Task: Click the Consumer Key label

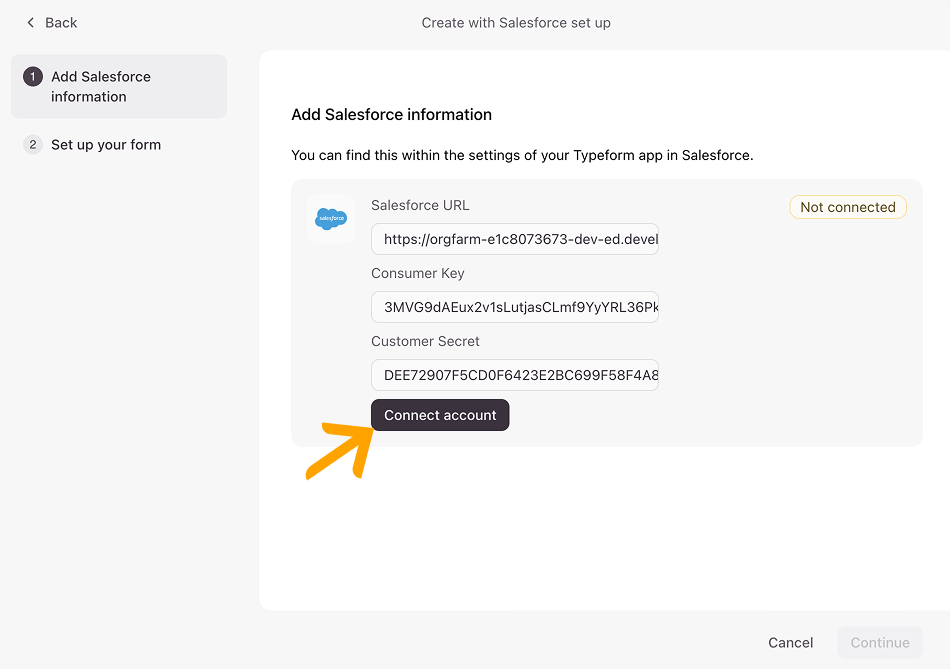Action: [x=418, y=273]
